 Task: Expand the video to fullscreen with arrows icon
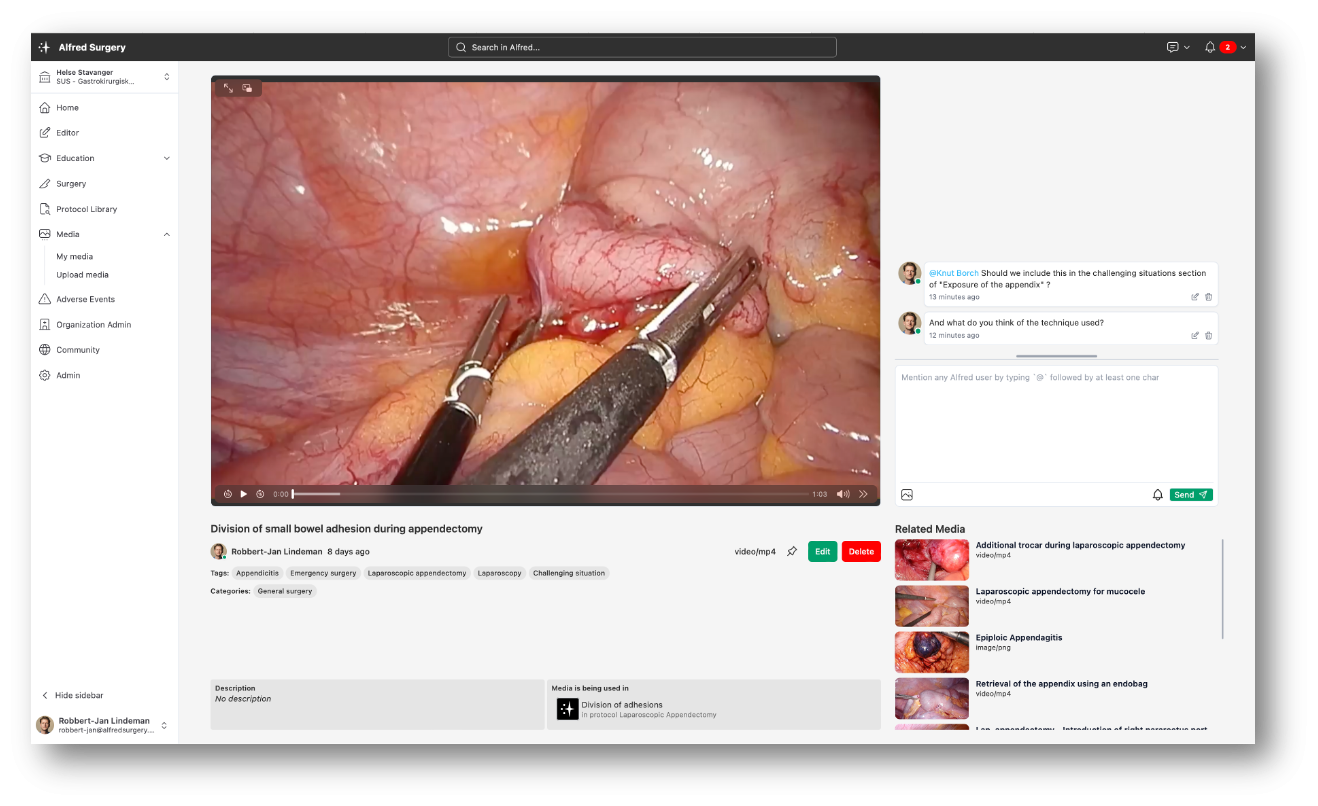[228, 88]
